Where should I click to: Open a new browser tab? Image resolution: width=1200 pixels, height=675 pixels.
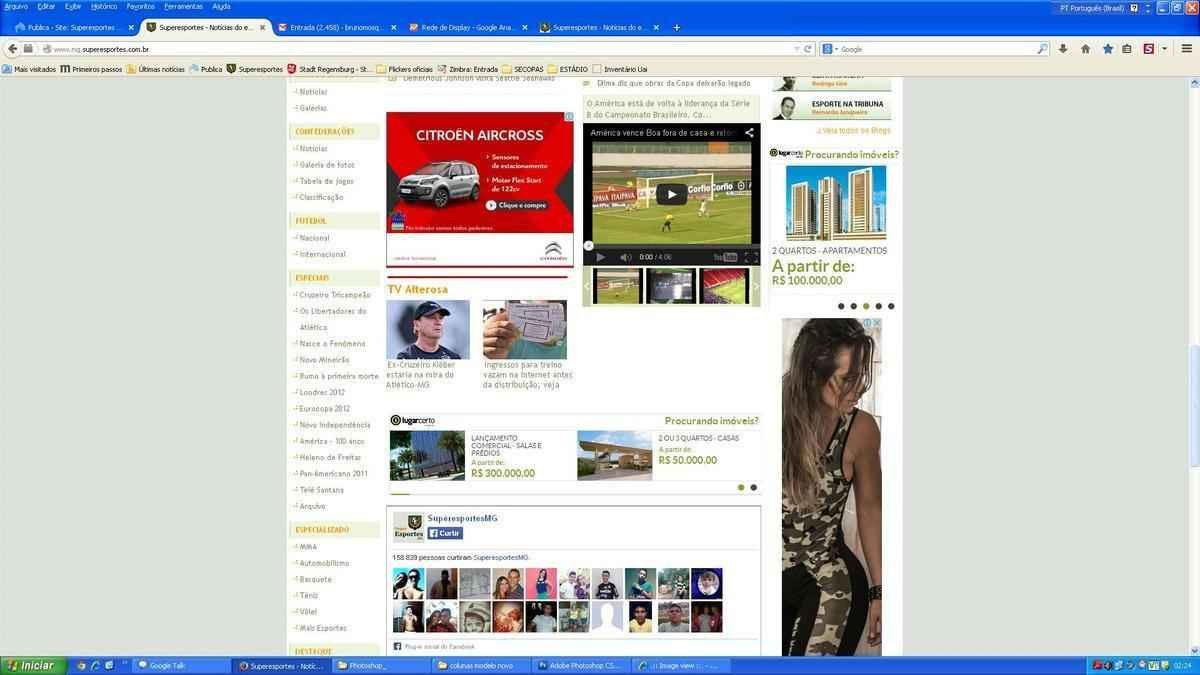tap(676, 27)
